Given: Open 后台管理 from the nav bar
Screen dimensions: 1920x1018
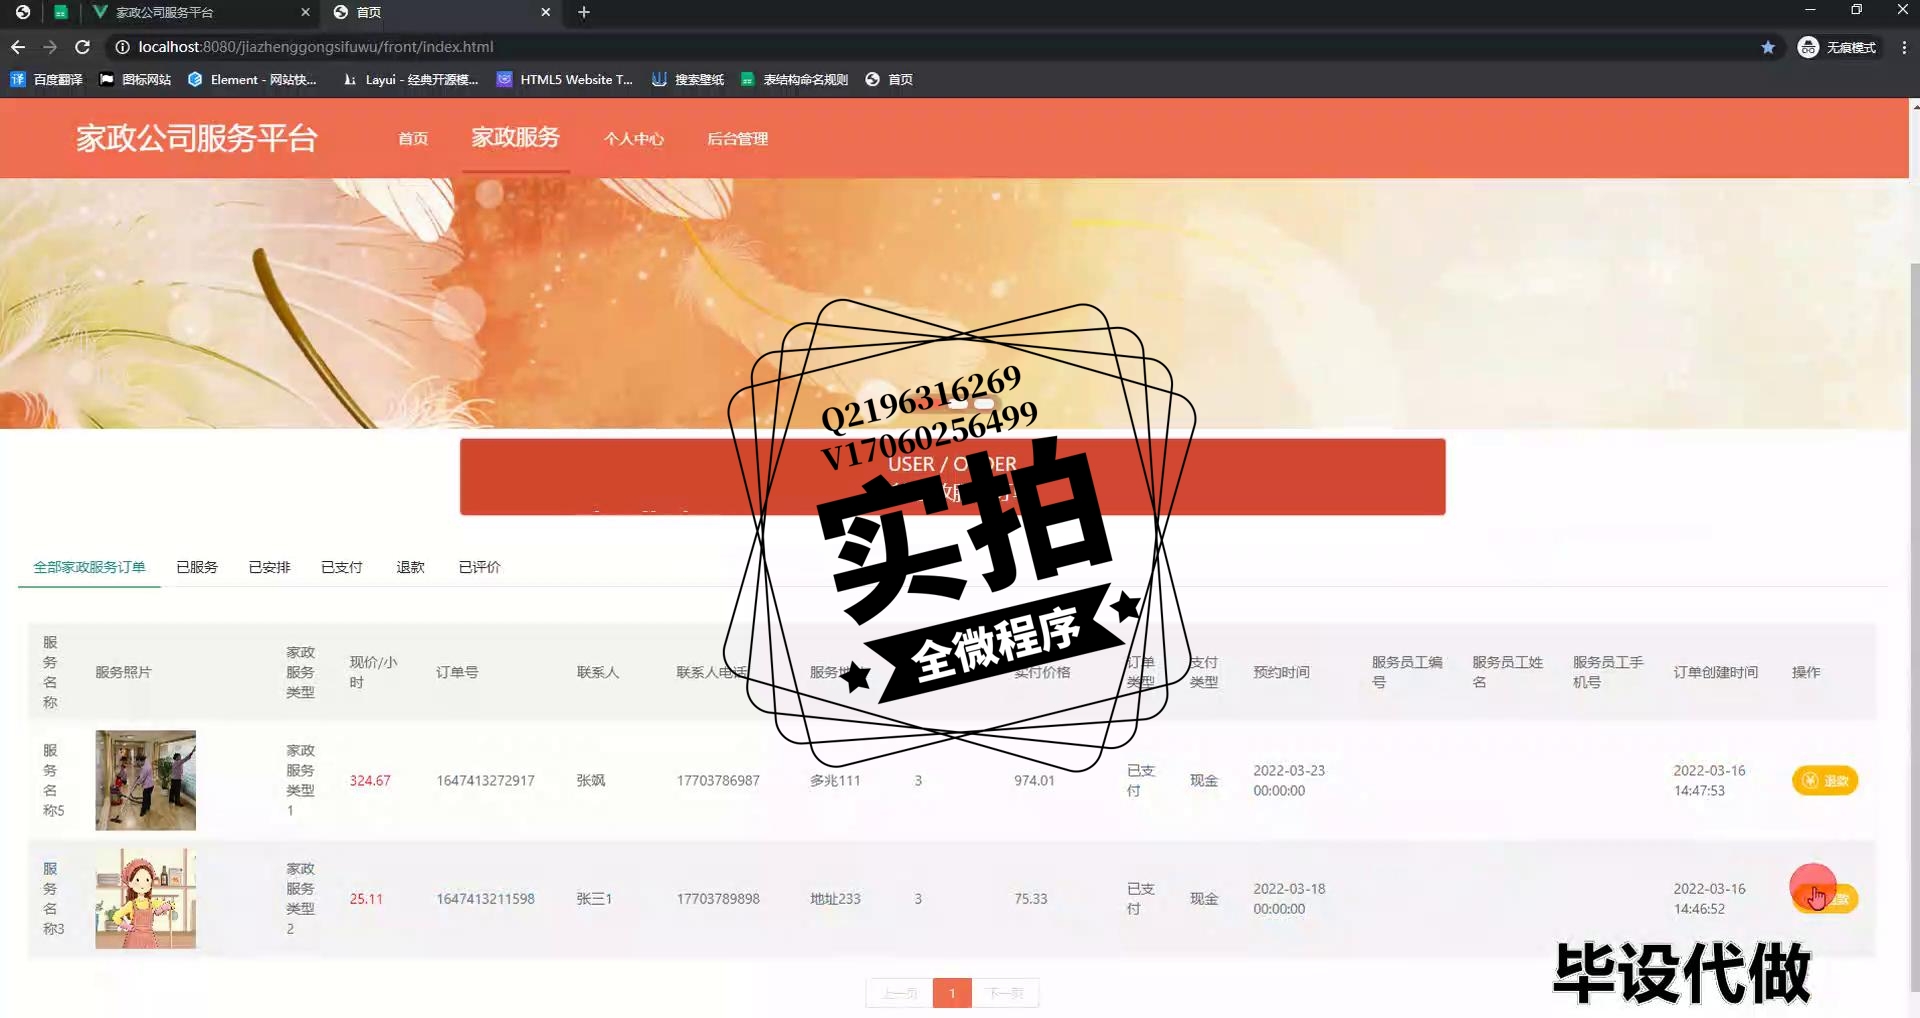Looking at the screenshot, I should [737, 138].
